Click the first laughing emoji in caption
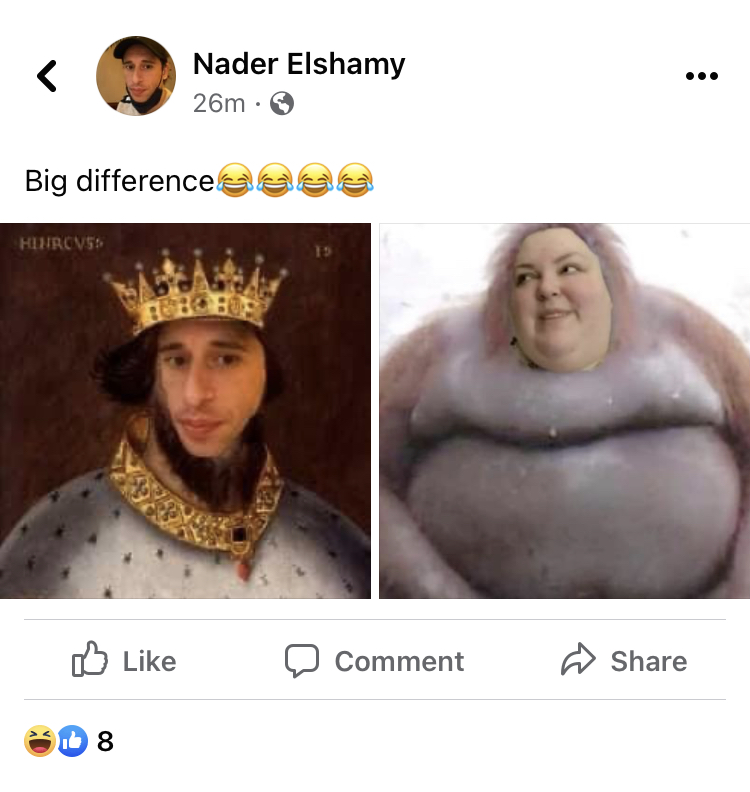The width and height of the screenshot is (750, 792). point(235,180)
